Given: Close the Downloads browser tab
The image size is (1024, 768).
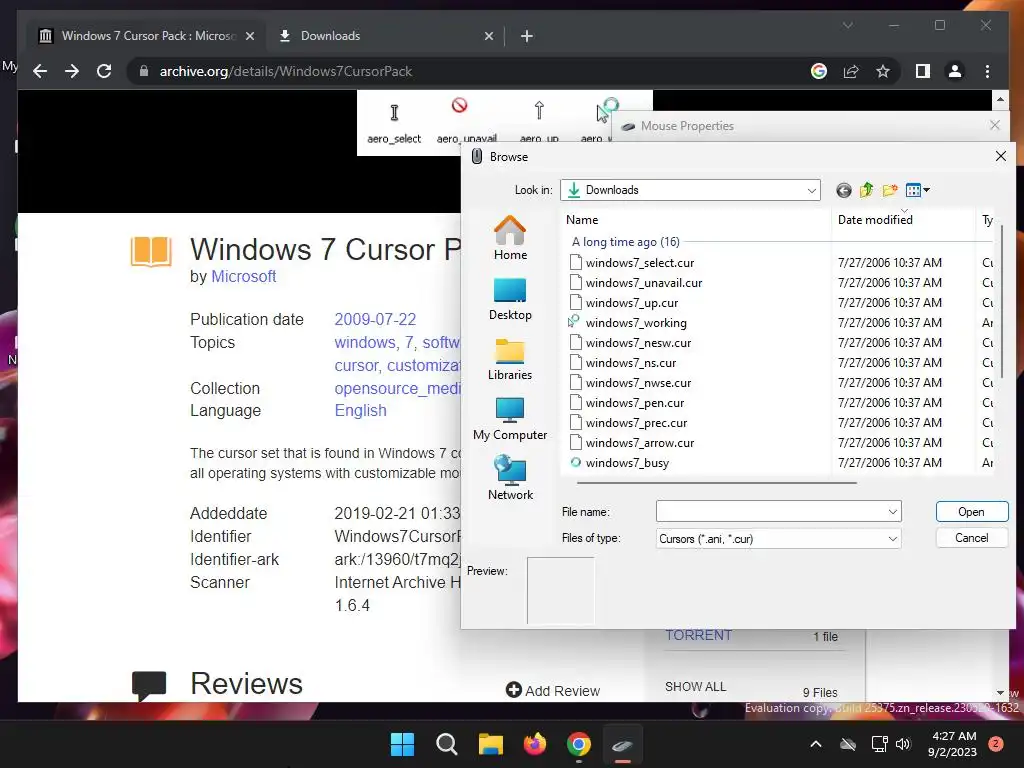Looking at the screenshot, I should click(x=488, y=36).
